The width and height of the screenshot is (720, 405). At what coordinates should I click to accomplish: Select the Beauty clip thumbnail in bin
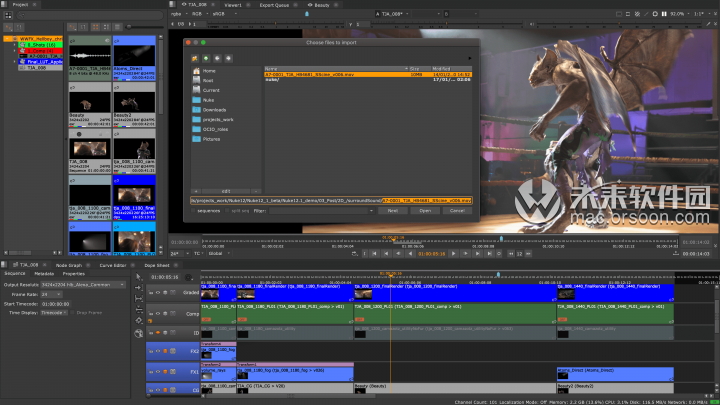pos(90,105)
